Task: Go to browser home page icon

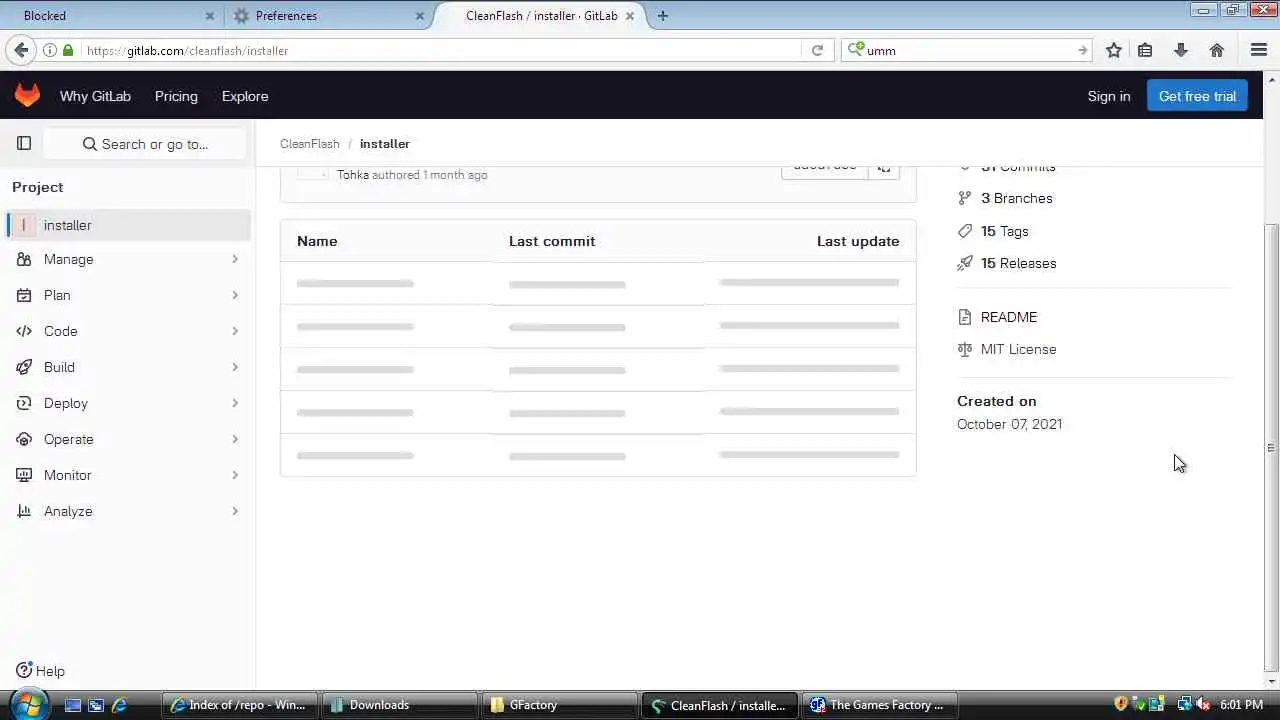Action: coord(1217,50)
